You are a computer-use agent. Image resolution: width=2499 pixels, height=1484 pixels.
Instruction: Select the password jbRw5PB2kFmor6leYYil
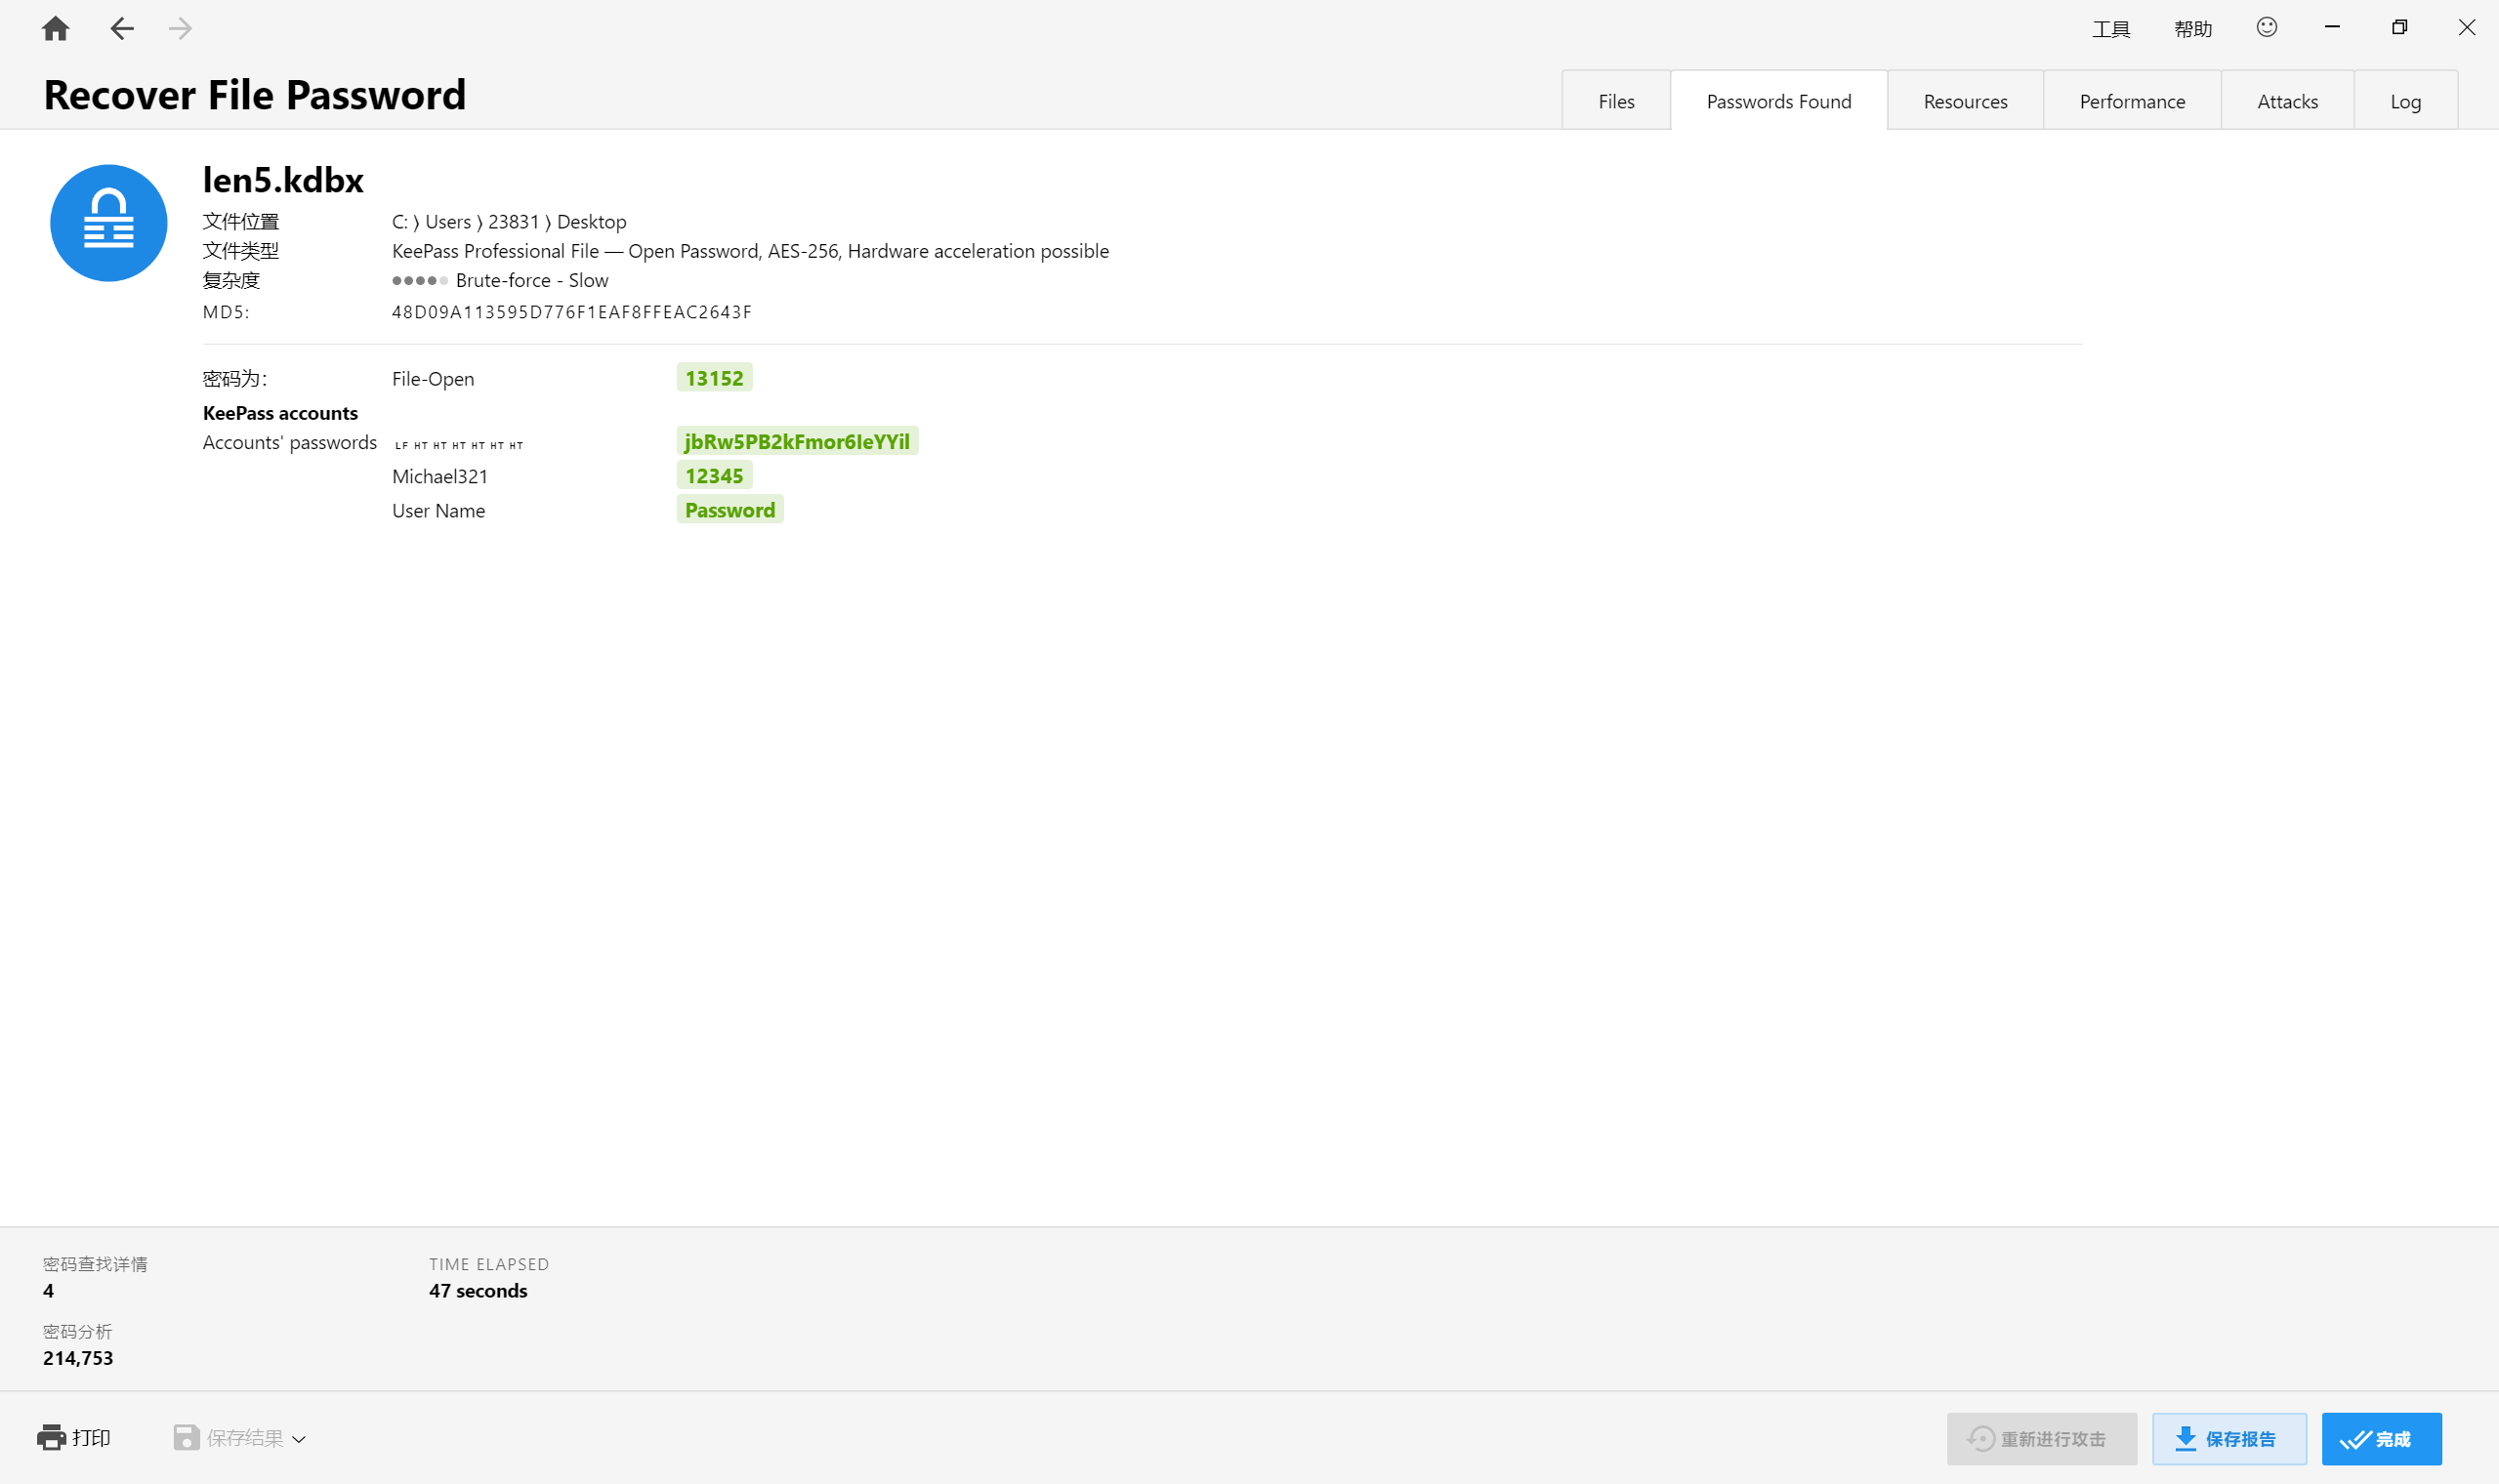[797, 441]
